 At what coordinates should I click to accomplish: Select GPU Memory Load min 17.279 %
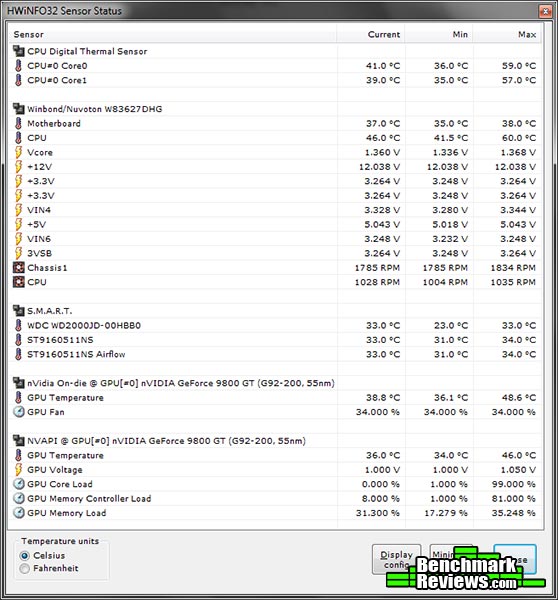(x=445, y=513)
